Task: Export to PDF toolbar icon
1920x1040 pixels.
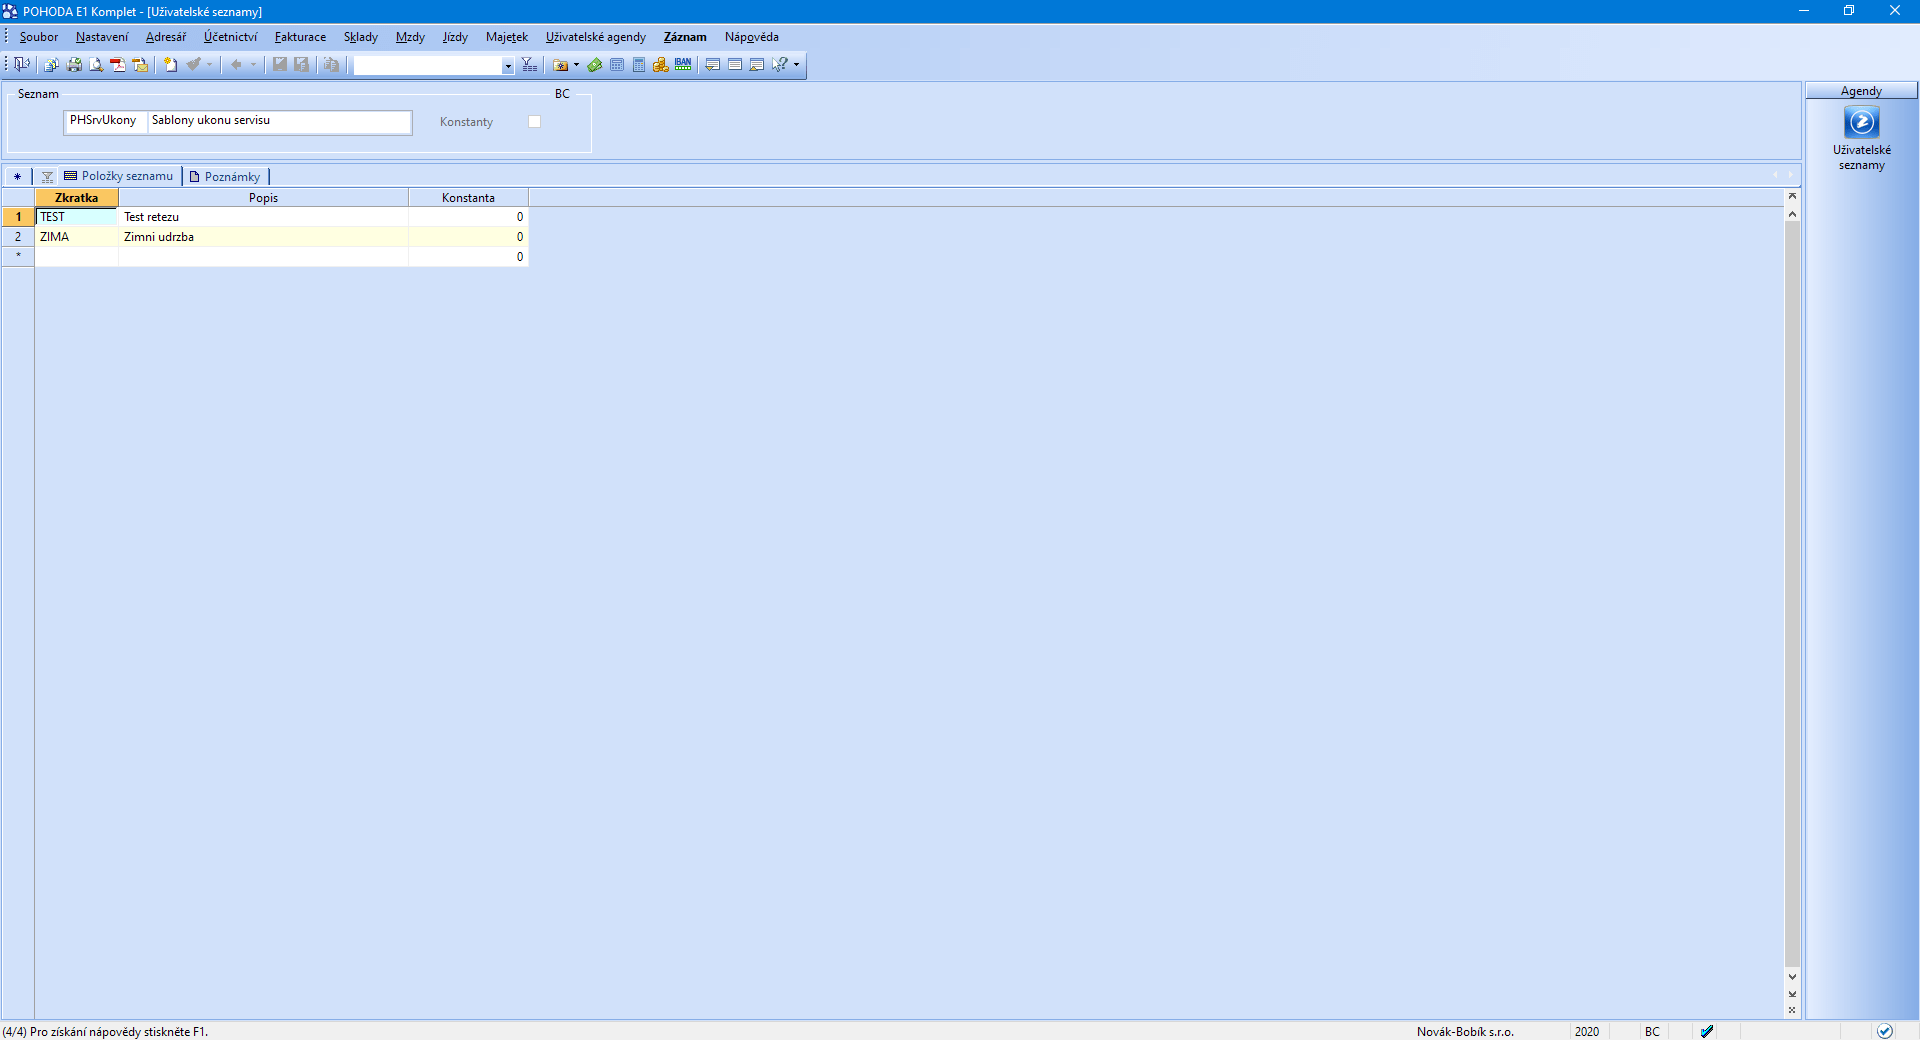Action: tap(118, 64)
